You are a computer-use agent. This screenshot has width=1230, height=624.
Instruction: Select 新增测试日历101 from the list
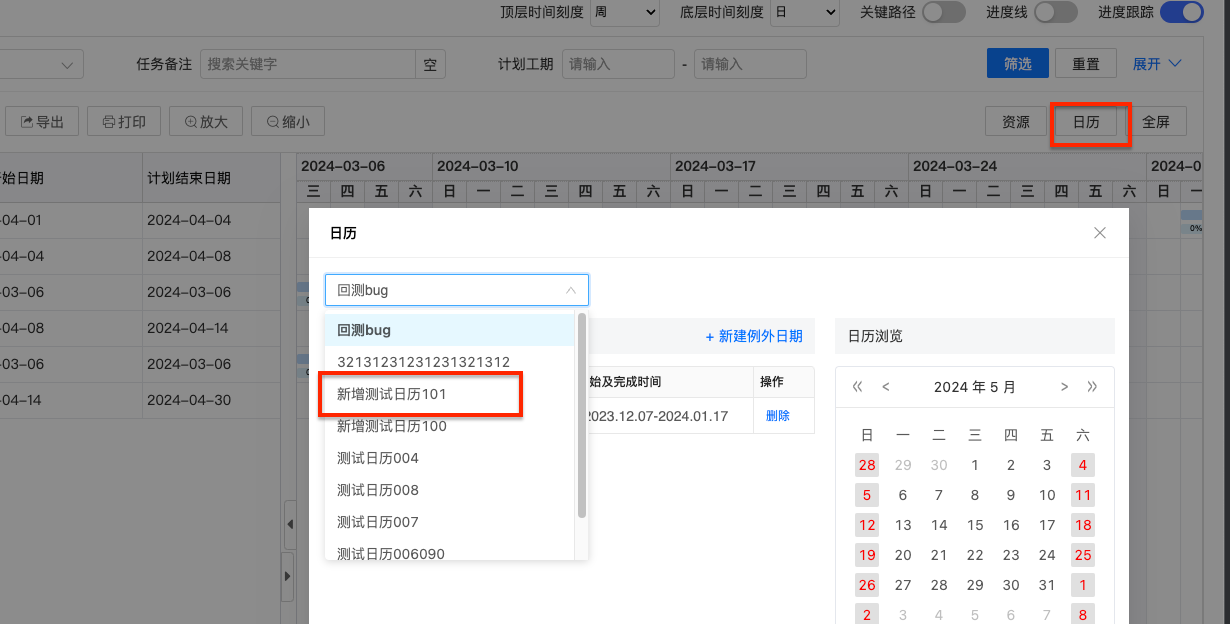click(392, 394)
